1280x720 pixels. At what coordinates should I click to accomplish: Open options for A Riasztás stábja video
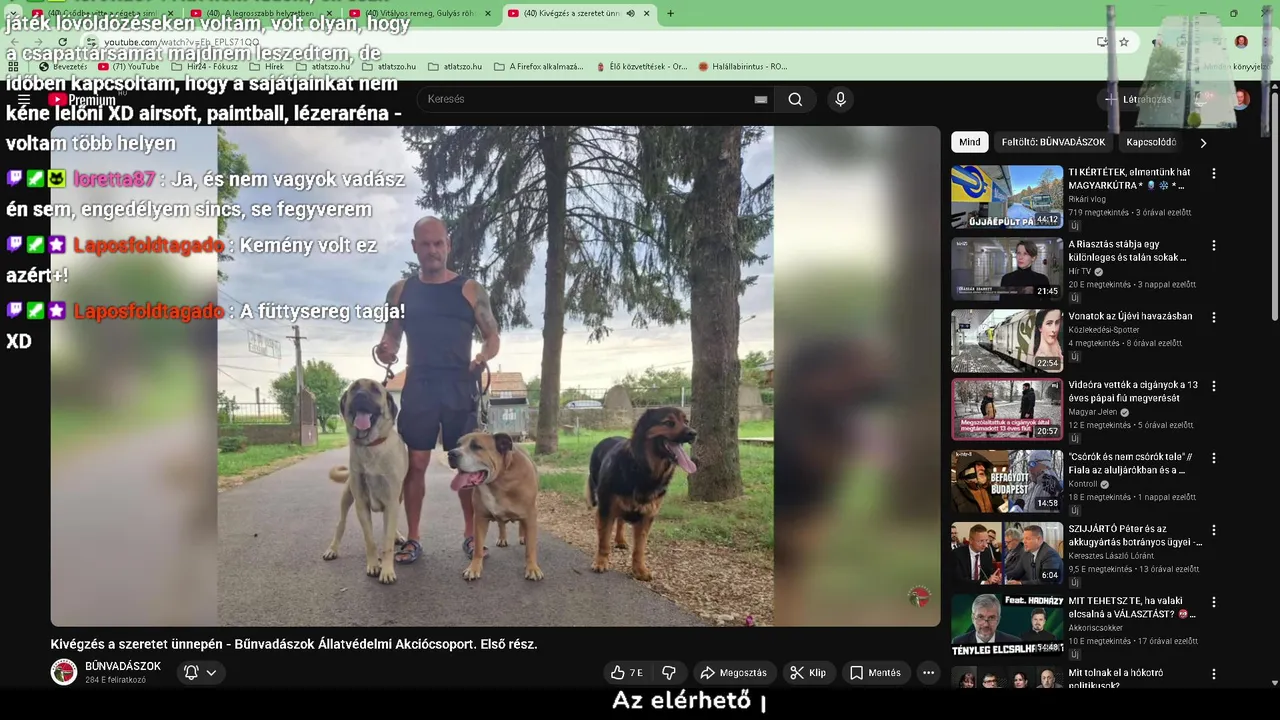(x=1214, y=245)
